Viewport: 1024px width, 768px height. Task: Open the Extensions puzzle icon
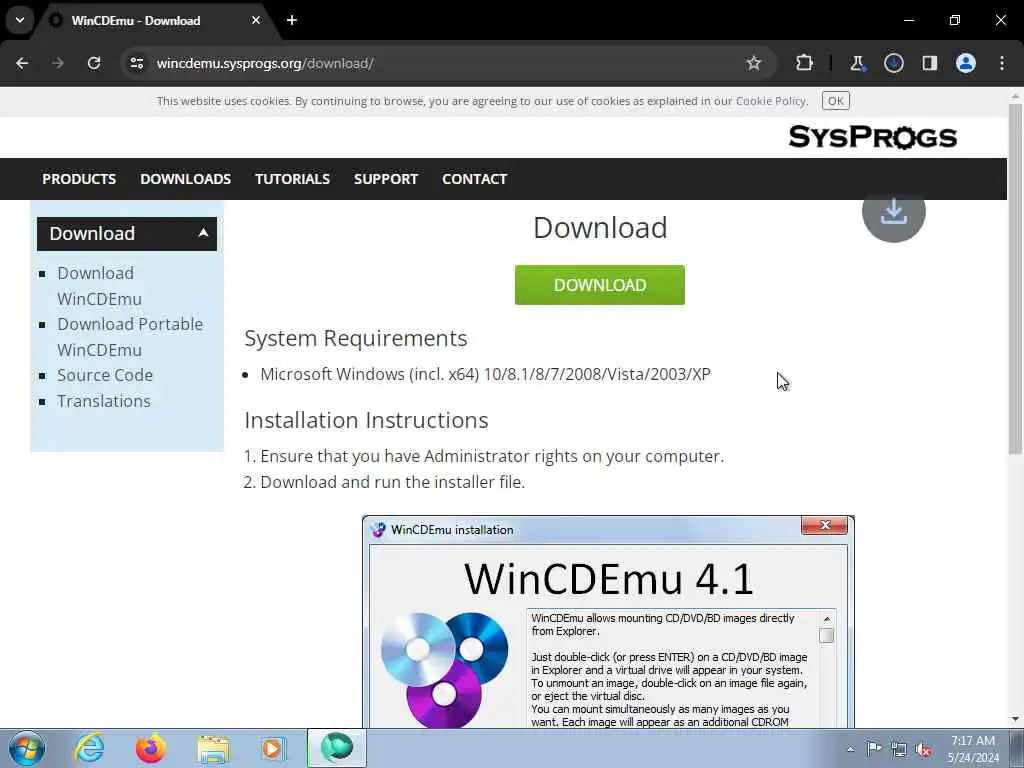tap(805, 63)
